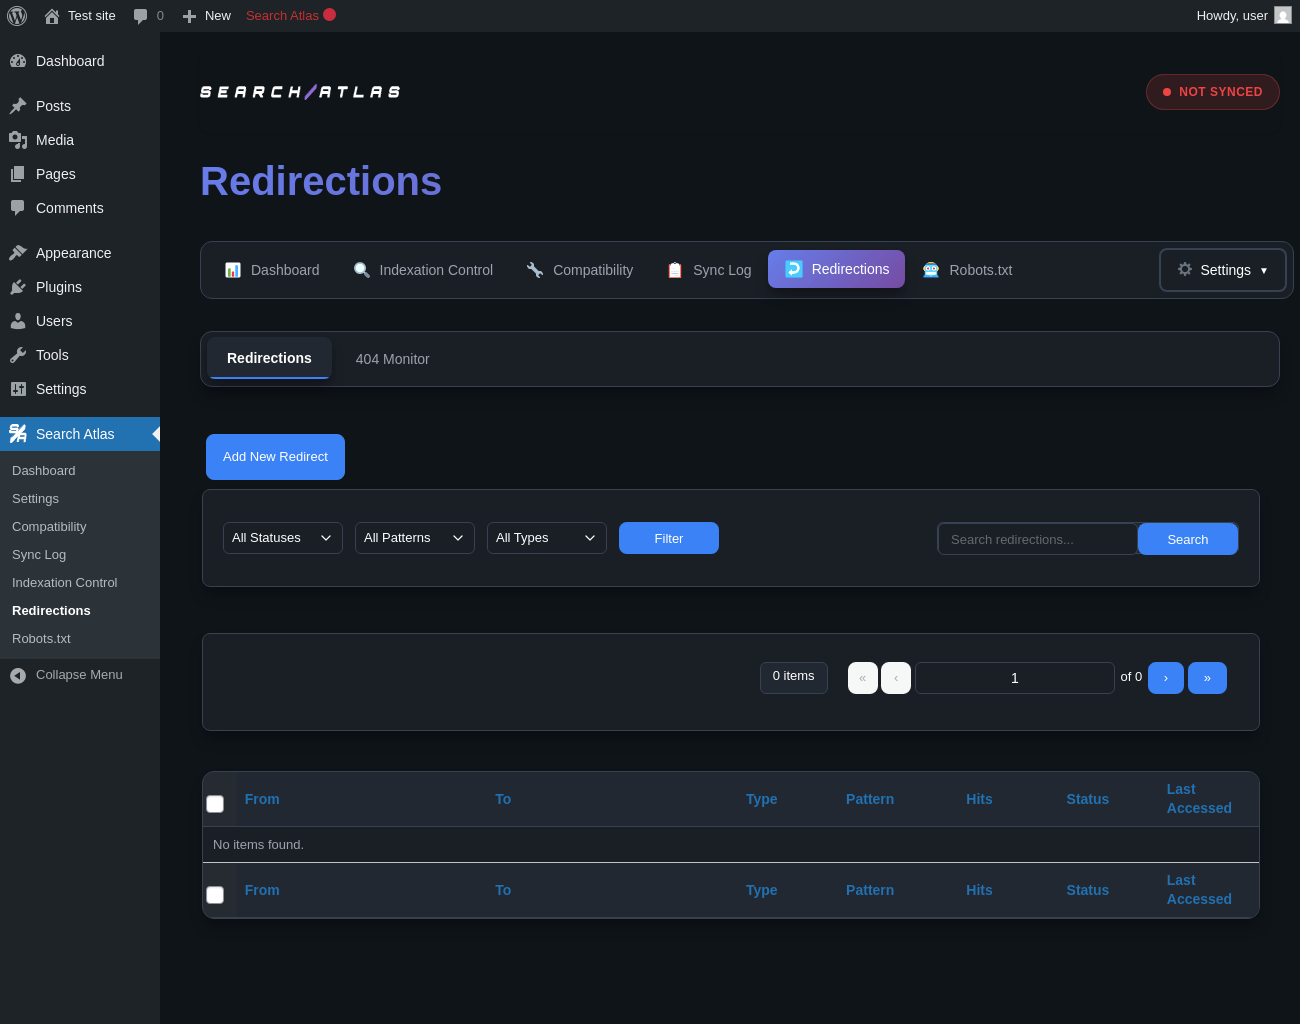Click the Users person icon
This screenshot has height=1024, width=1300.
18,321
